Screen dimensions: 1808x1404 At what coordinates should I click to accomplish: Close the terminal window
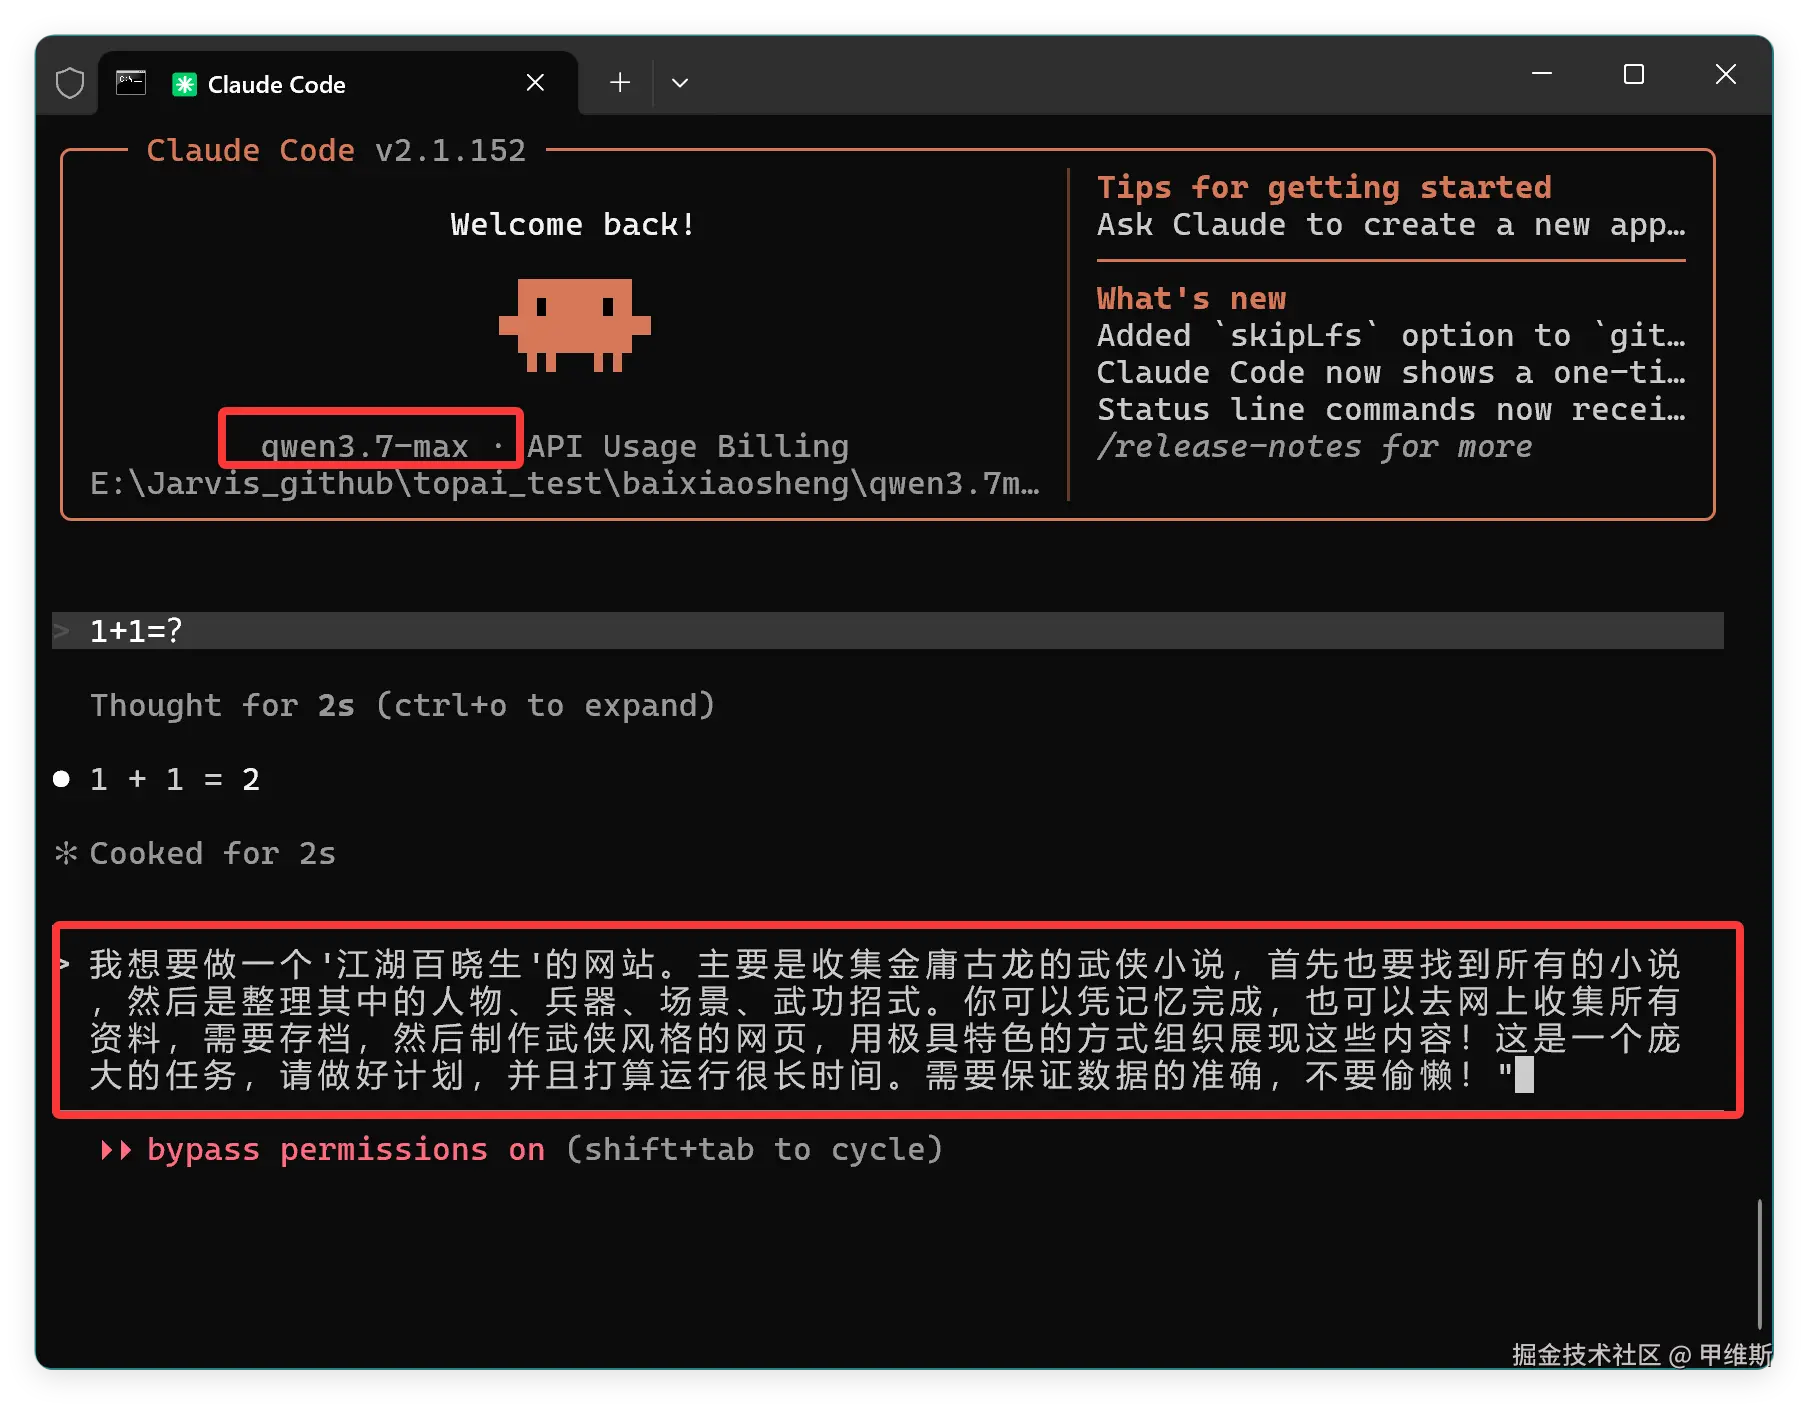click(1726, 74)
